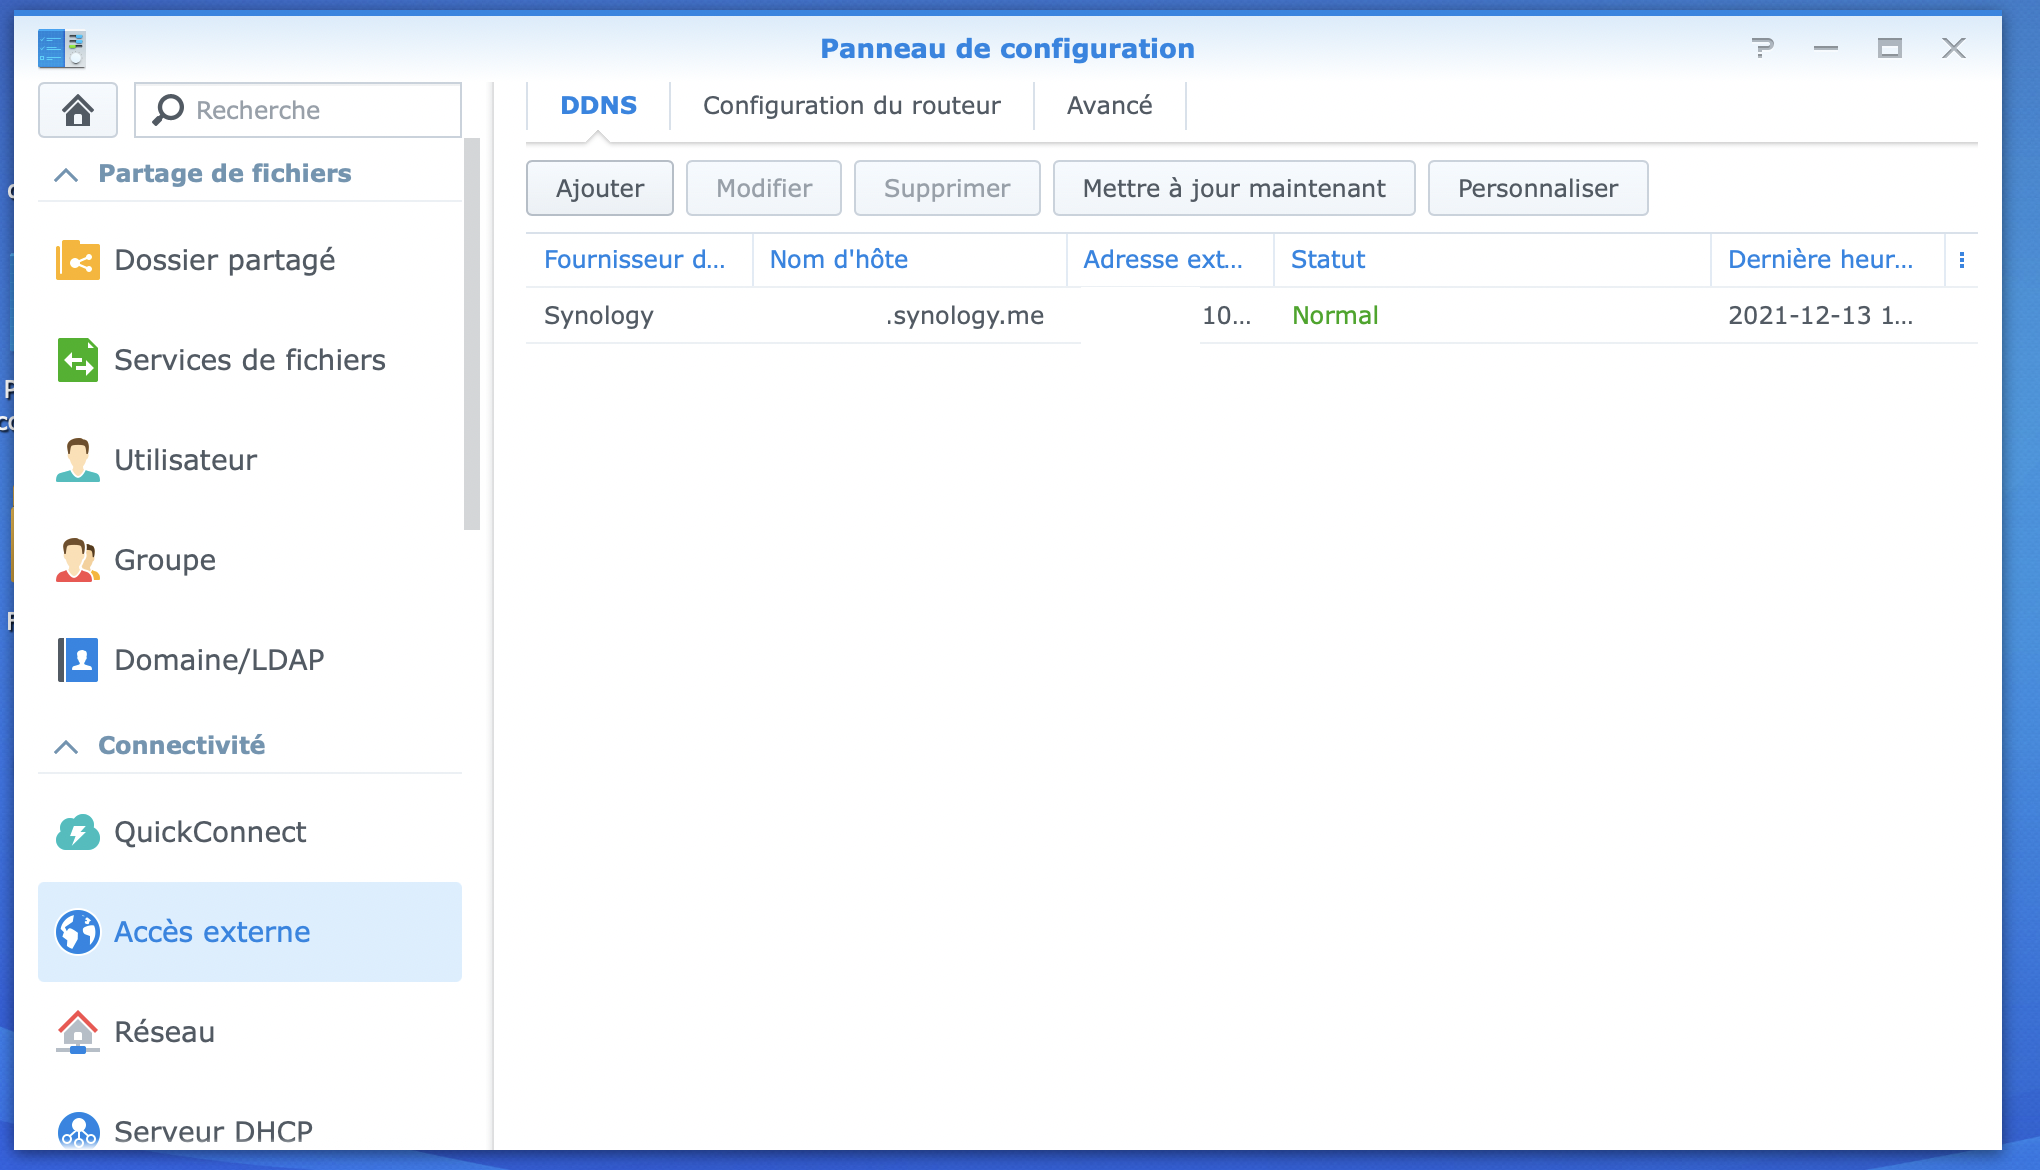The width and height of the screenshot is (2040, 1170).
Task: Open Serveur DHCP icon entry
Action: click(x=78, y=1132)
